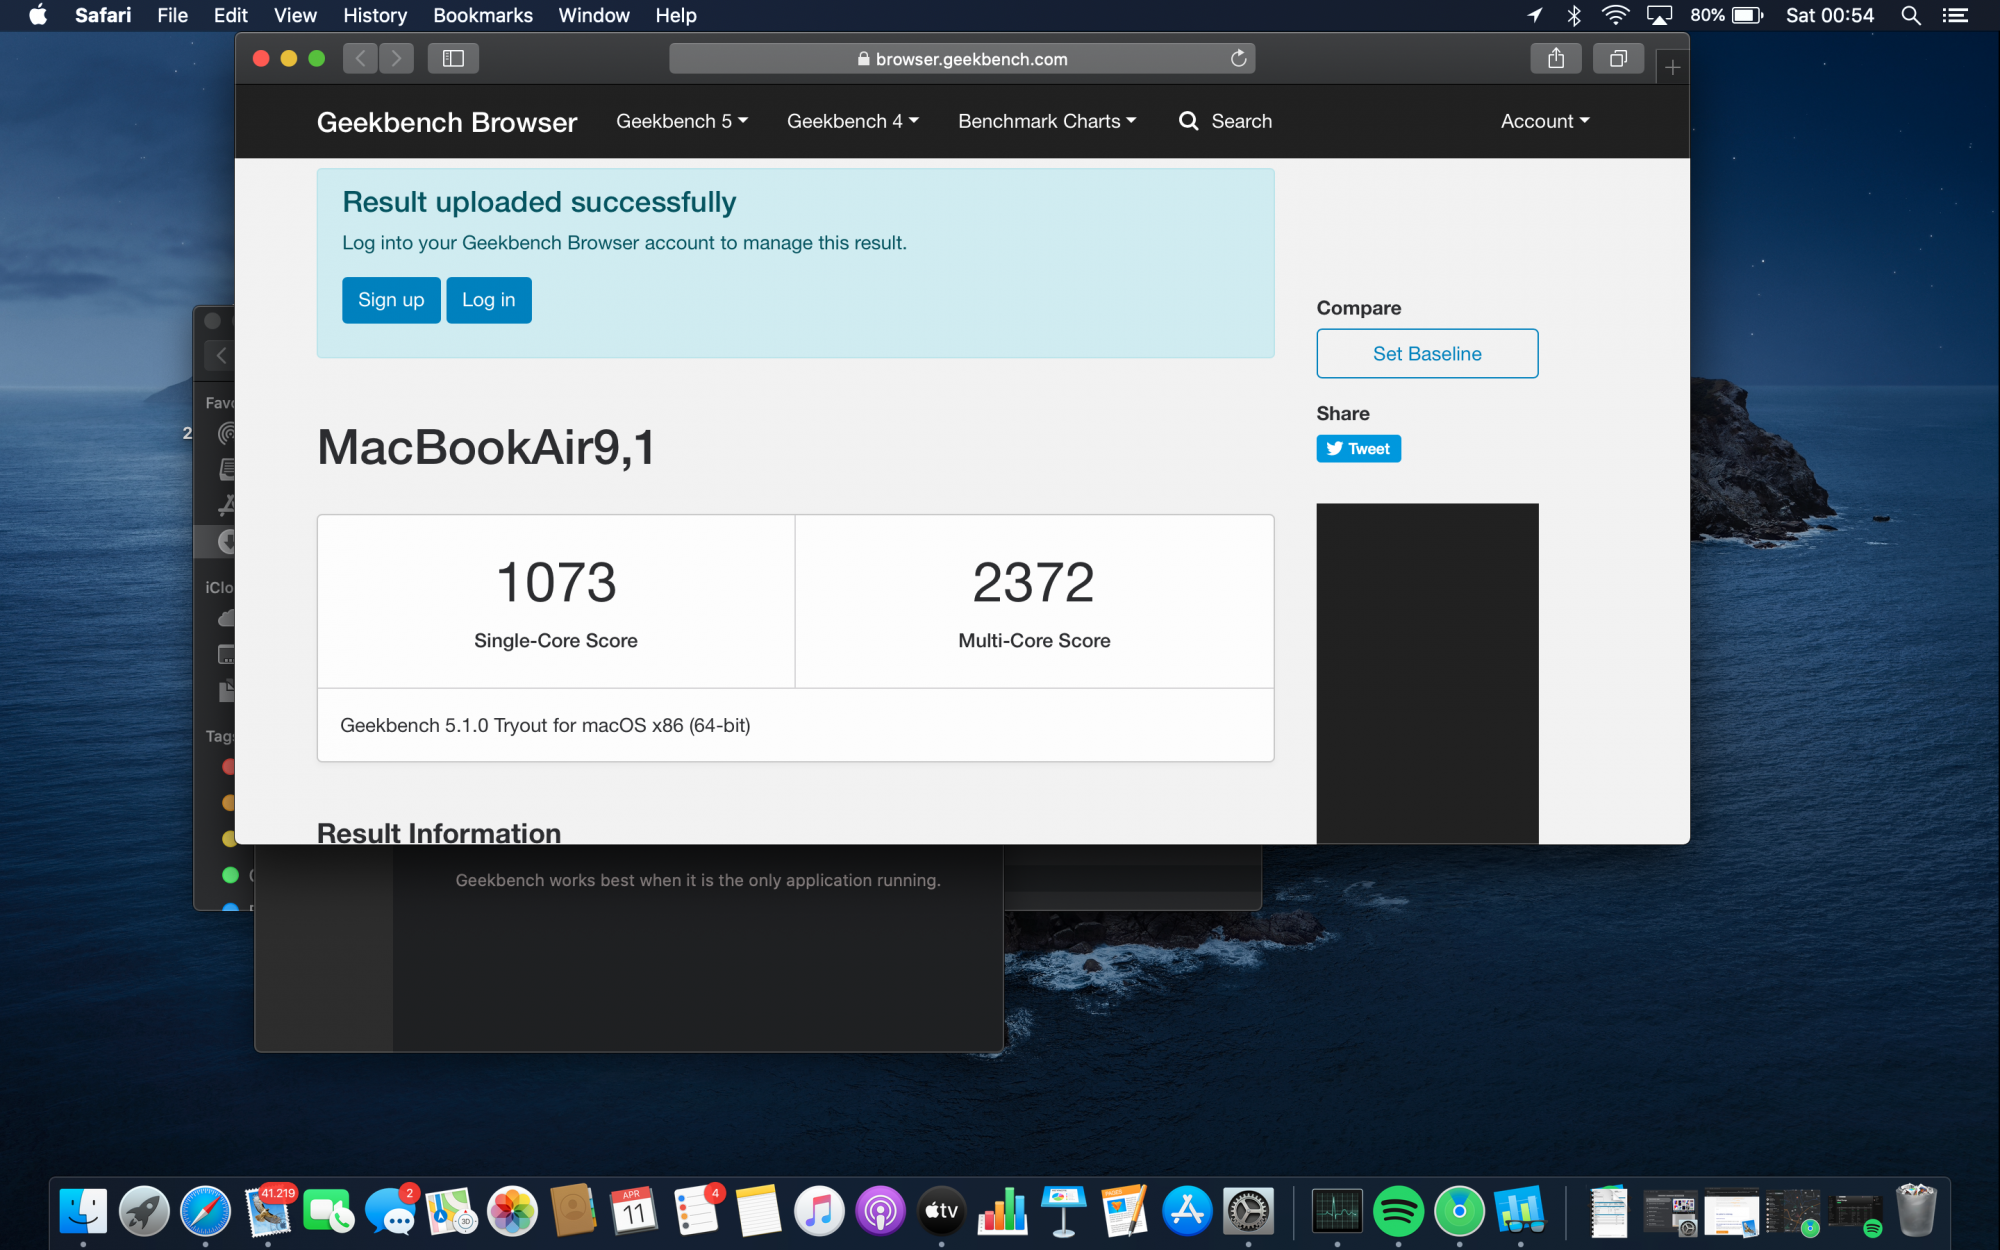Open the Window menu

click(x=594, y=15)
